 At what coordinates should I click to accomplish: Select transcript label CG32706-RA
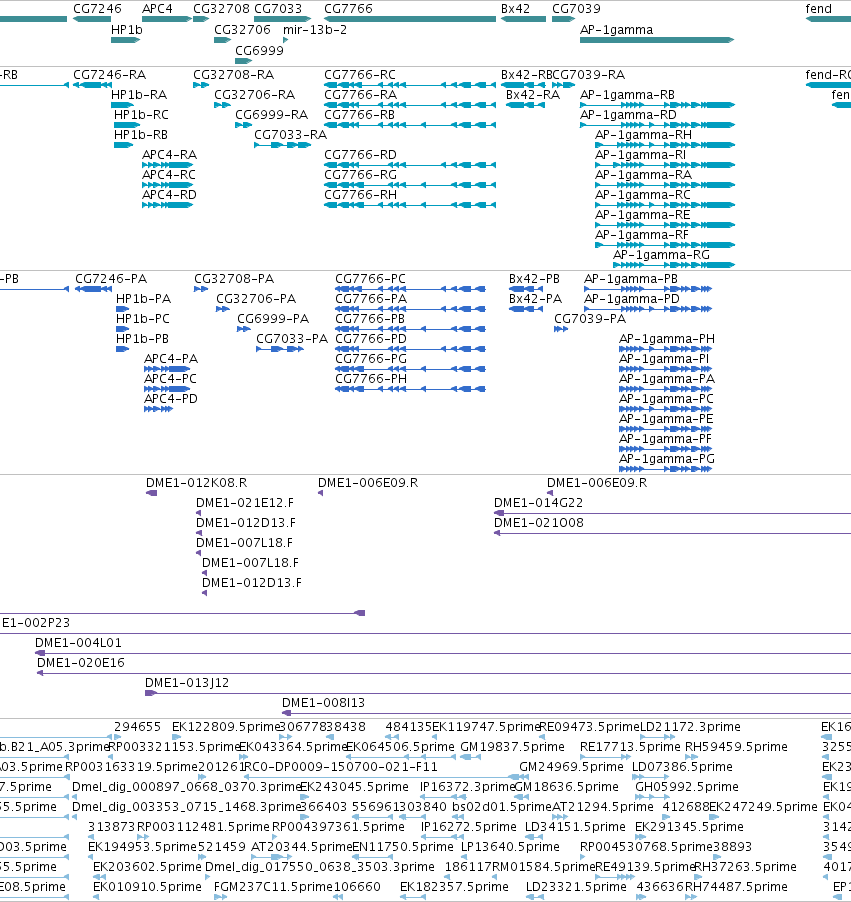tap(254, 94)
